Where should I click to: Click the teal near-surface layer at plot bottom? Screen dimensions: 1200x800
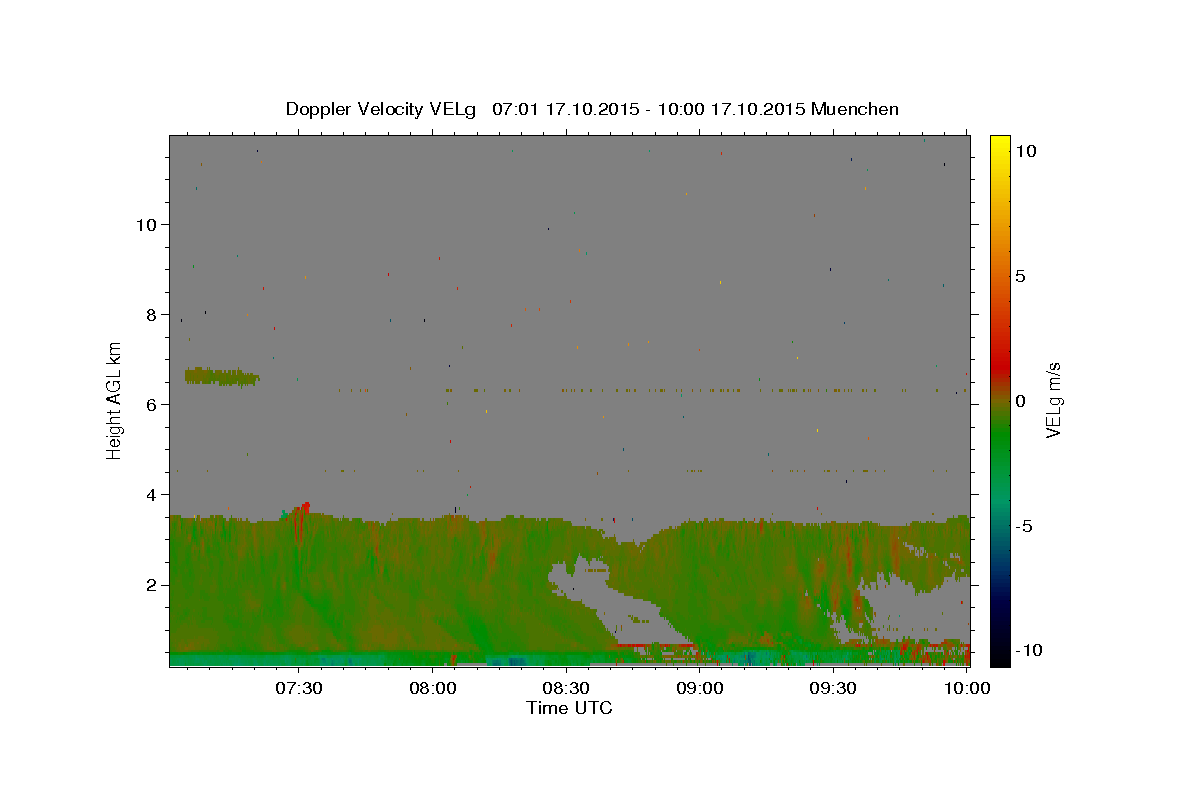tap(569, 659)
